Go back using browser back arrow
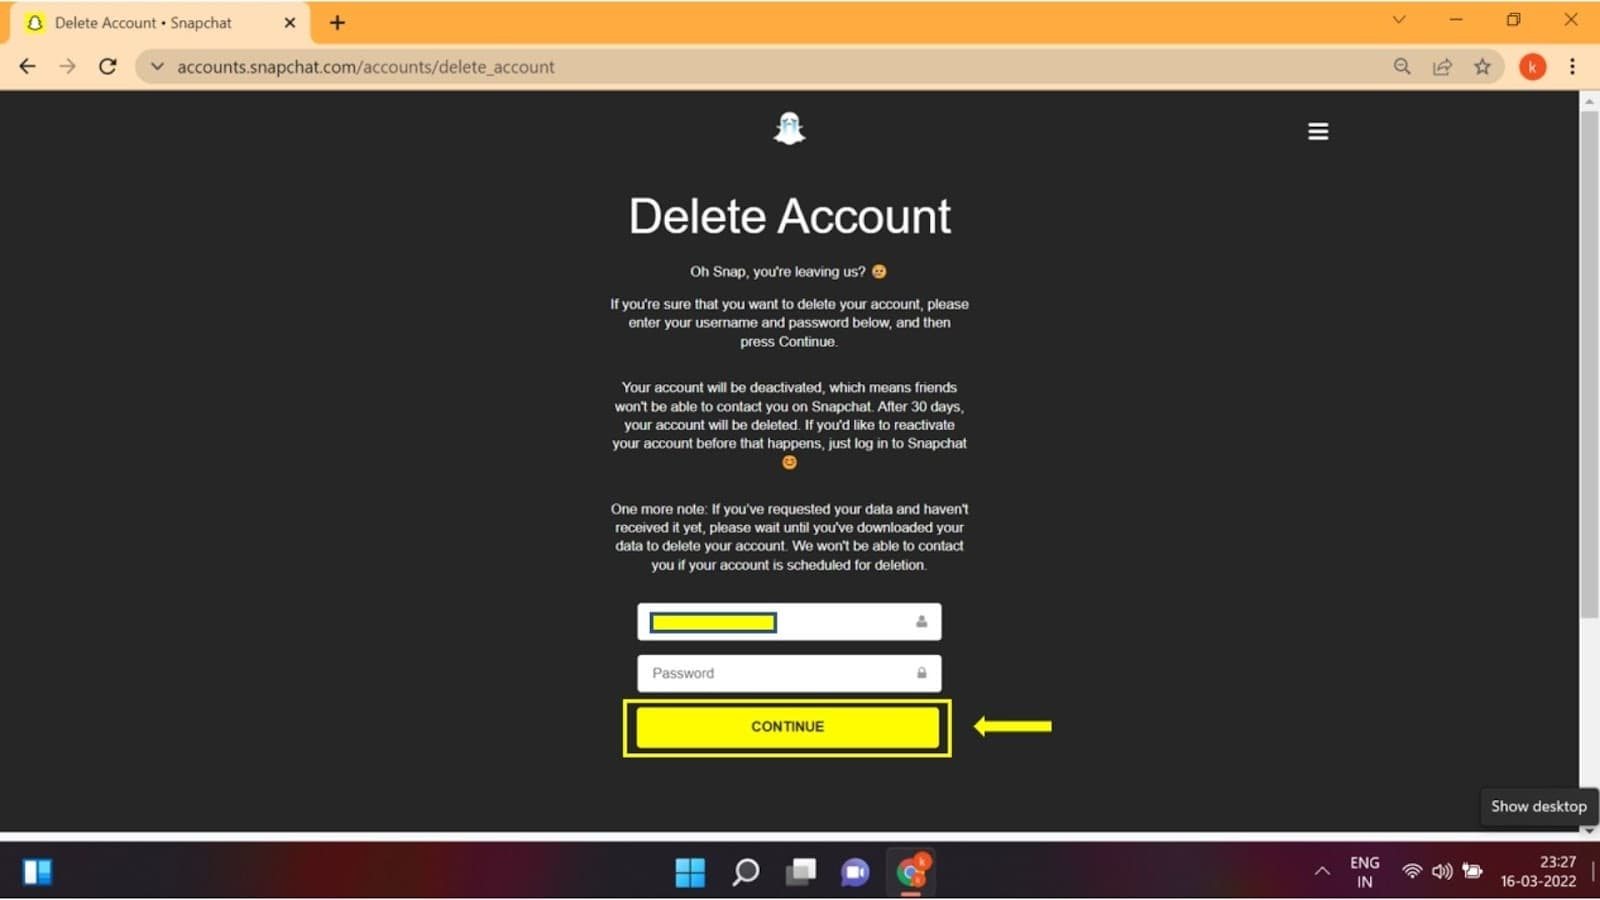 [x=27, y=67]
